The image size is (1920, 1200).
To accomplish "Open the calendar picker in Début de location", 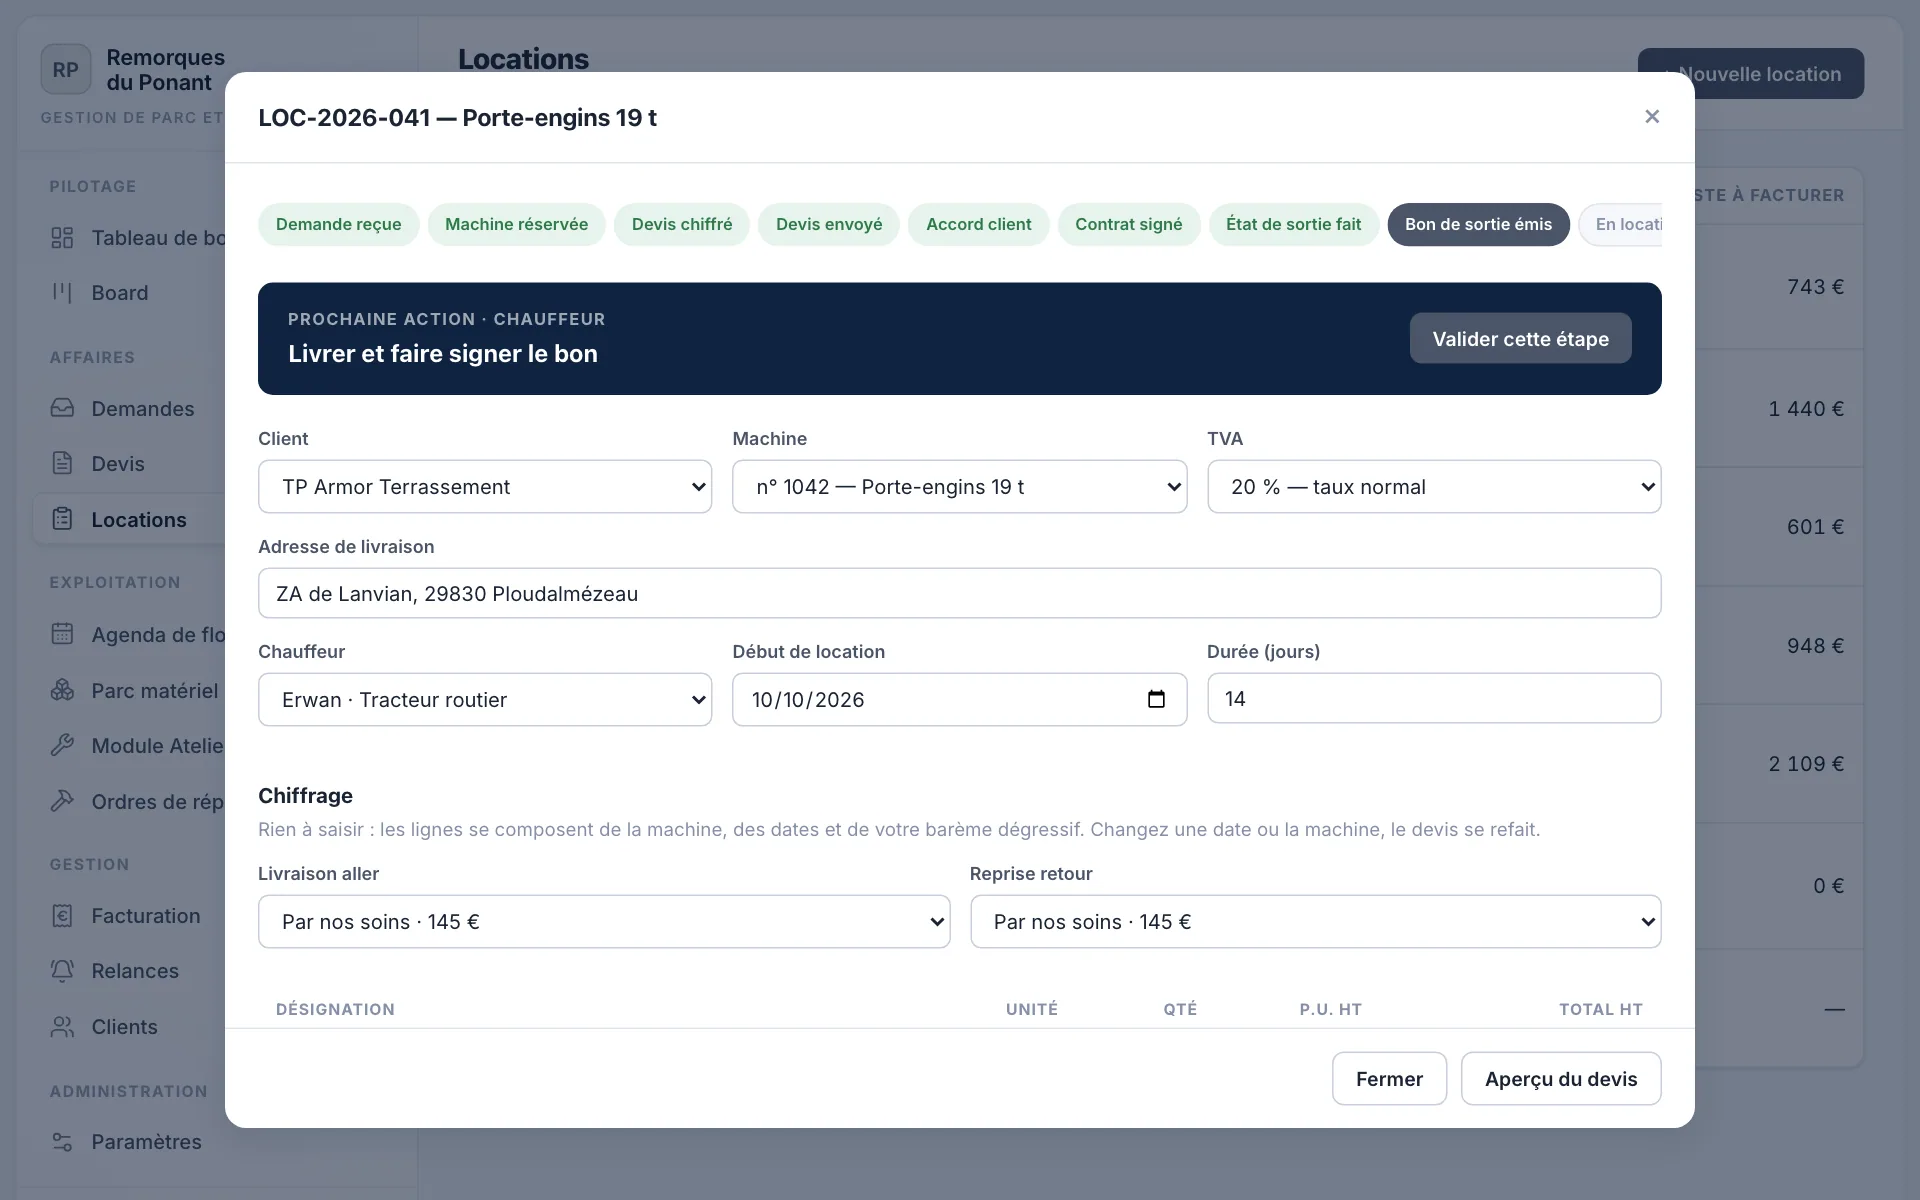I will [1156, 699].
